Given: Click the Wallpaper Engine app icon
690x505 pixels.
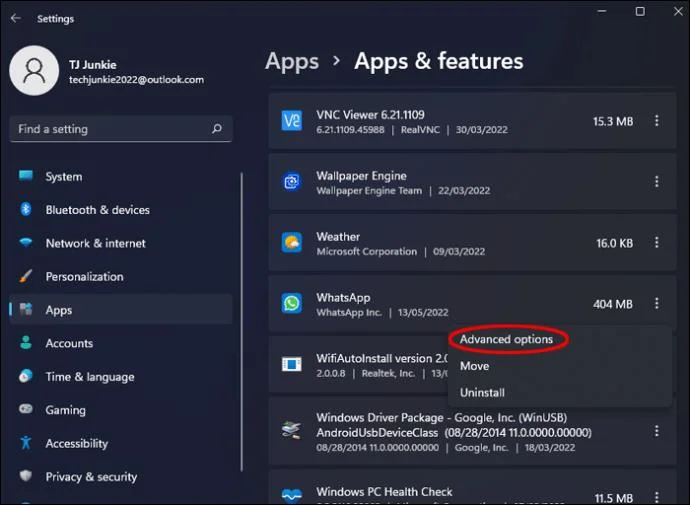Looking at the screenshot, I should 292,181.
